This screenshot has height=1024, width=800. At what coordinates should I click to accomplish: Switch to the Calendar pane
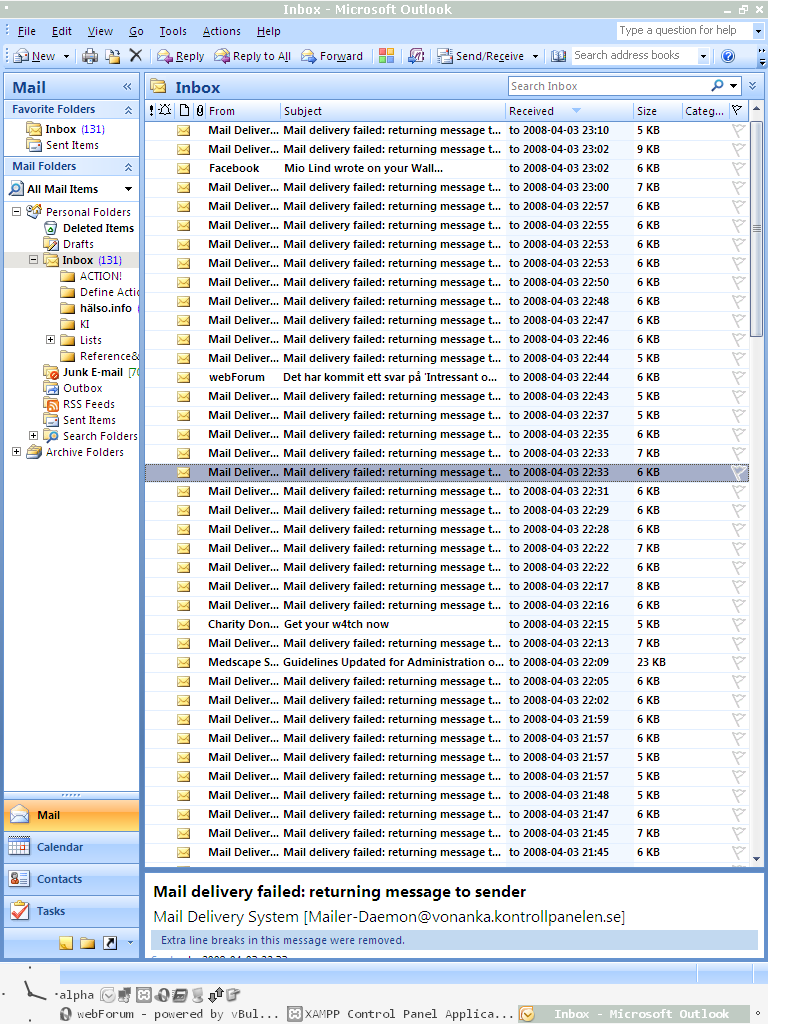tap(72, 847)
